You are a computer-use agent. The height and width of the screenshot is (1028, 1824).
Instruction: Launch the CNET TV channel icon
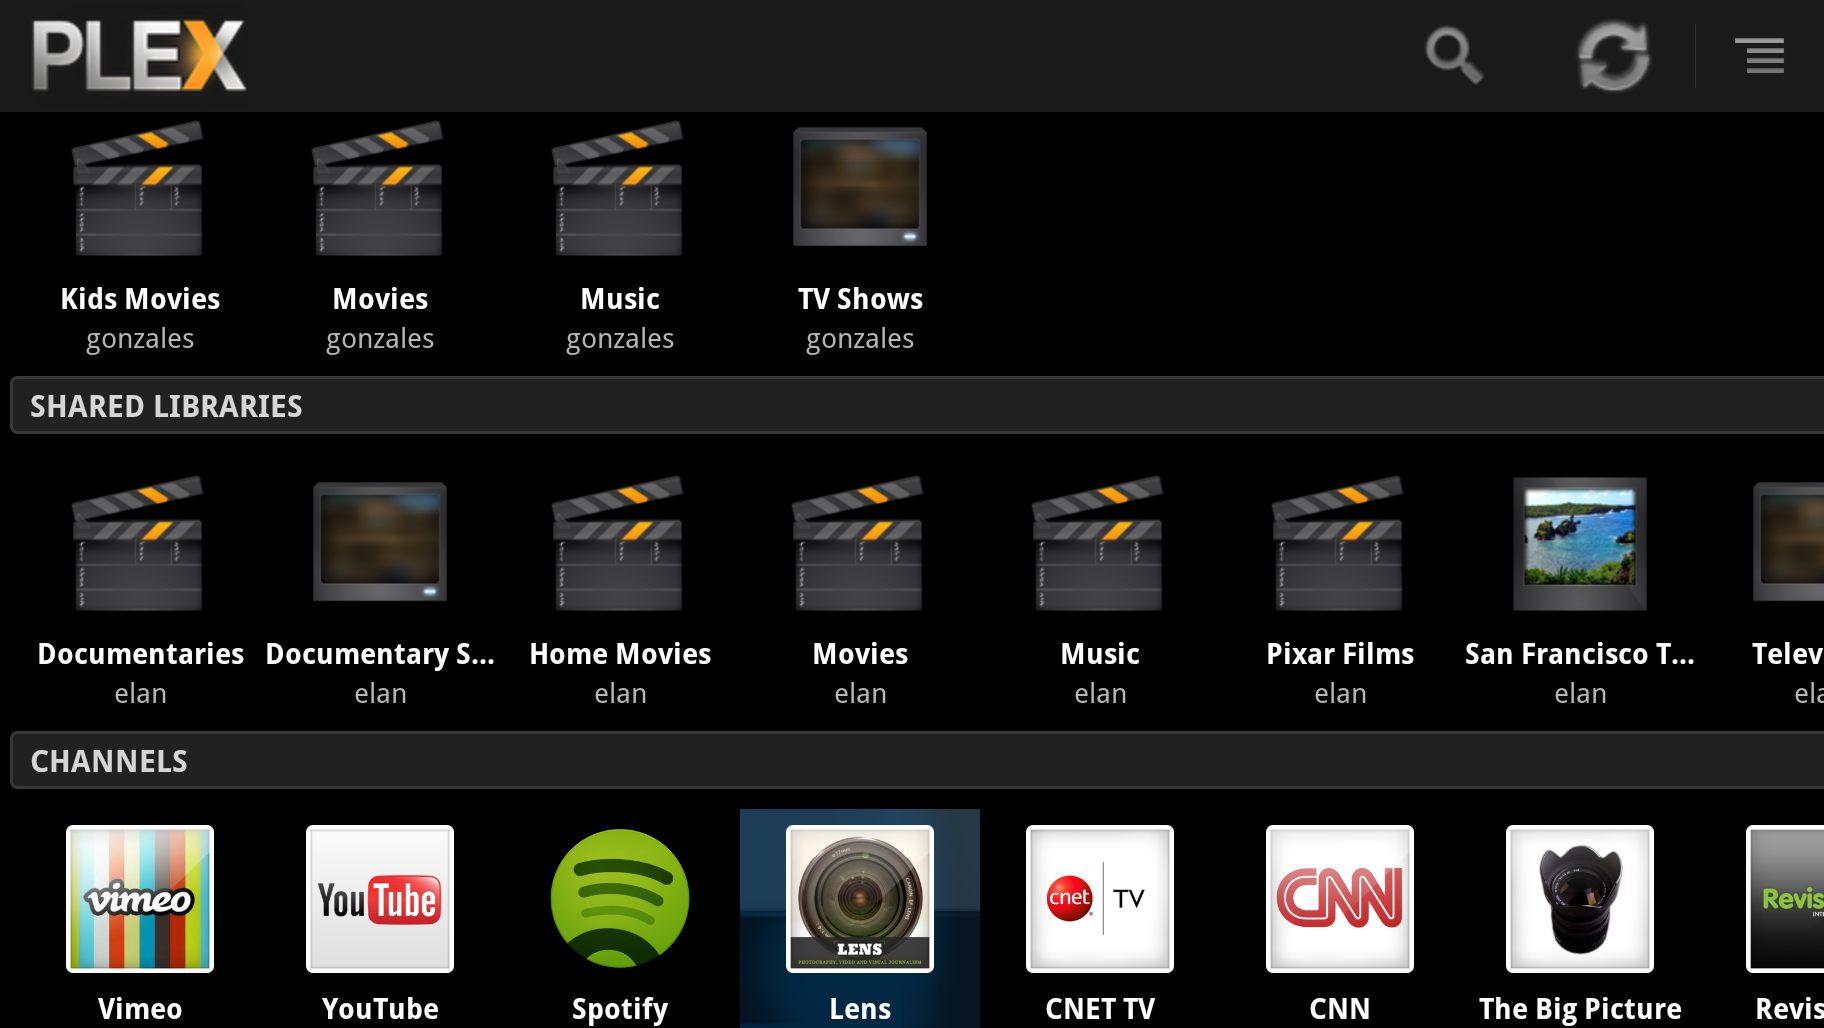(1100, 899)
